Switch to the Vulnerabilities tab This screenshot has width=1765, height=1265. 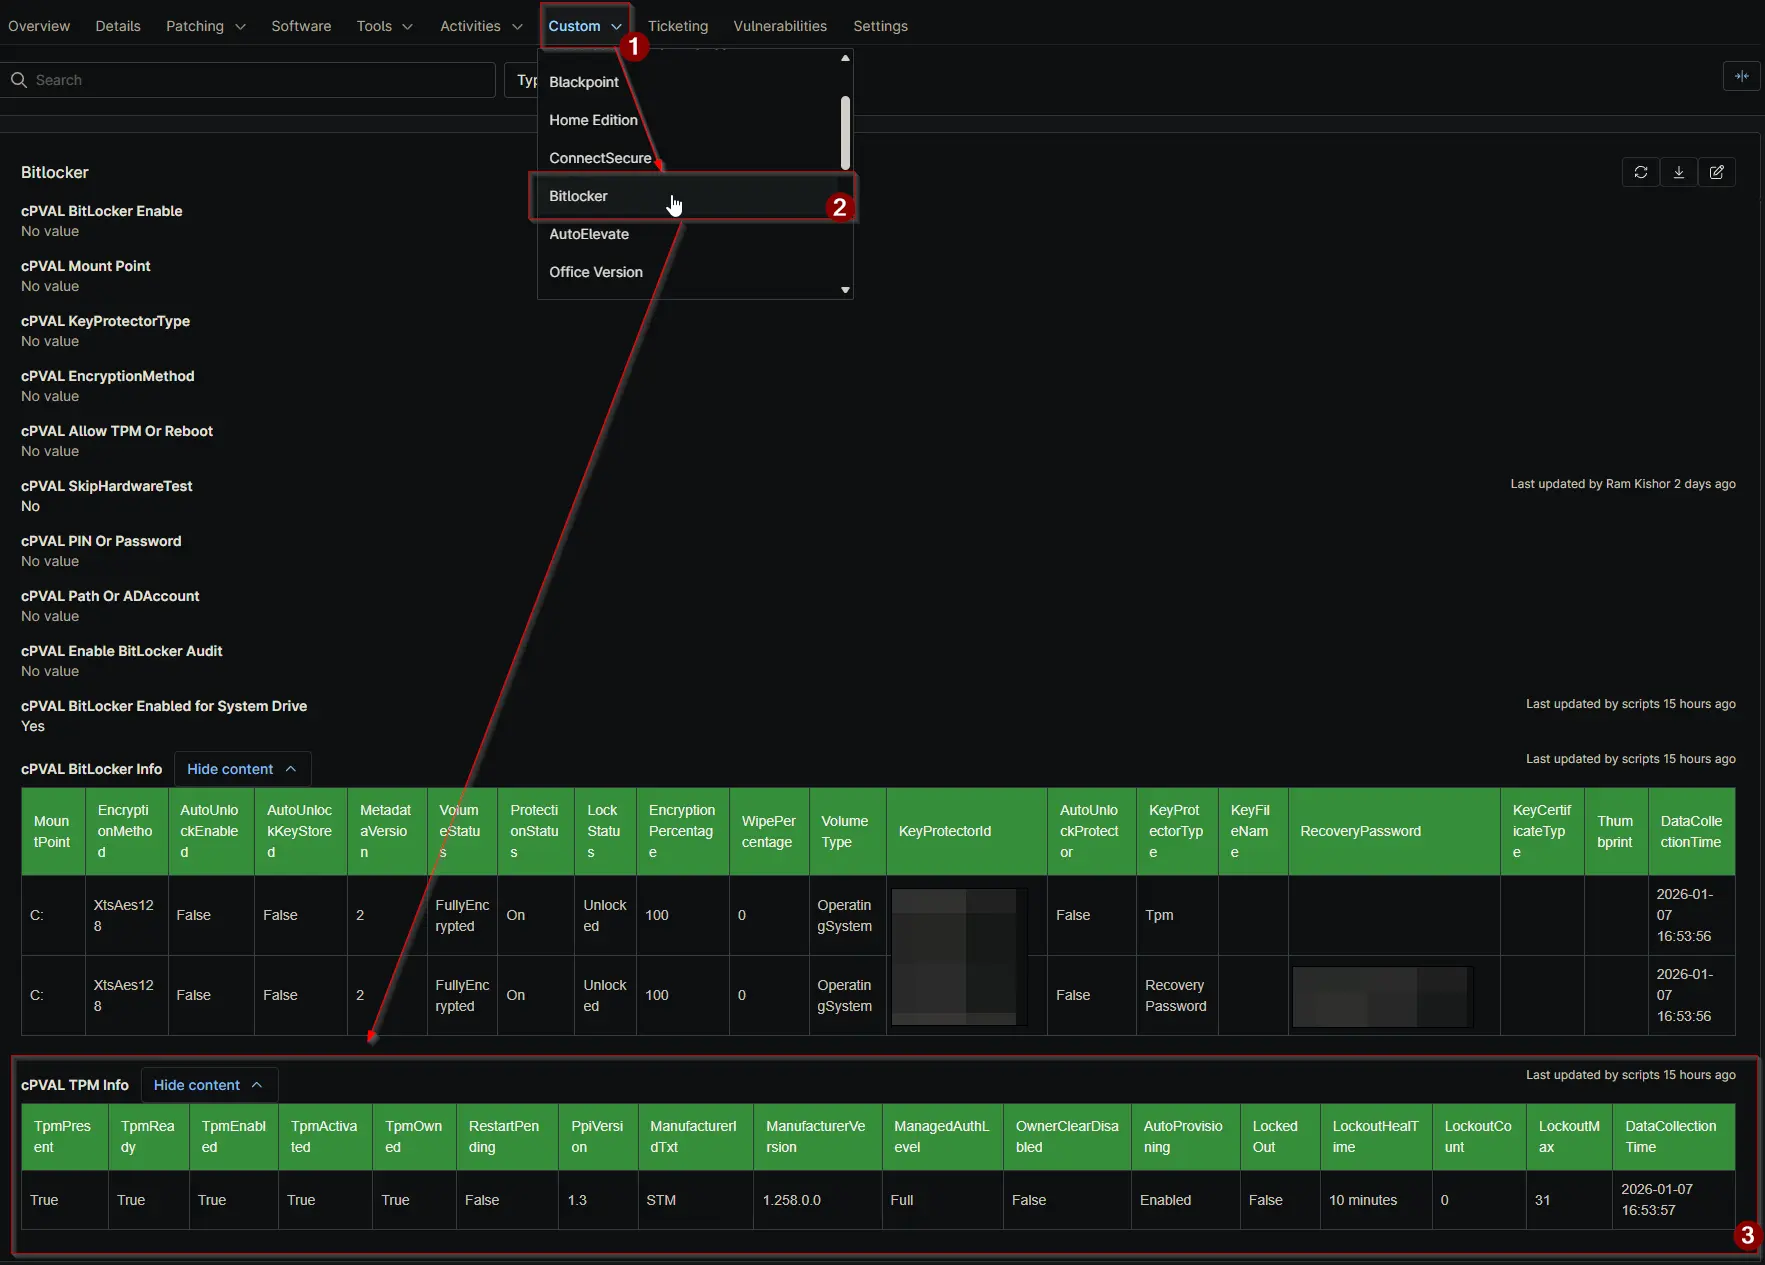(x=779, y=26)
